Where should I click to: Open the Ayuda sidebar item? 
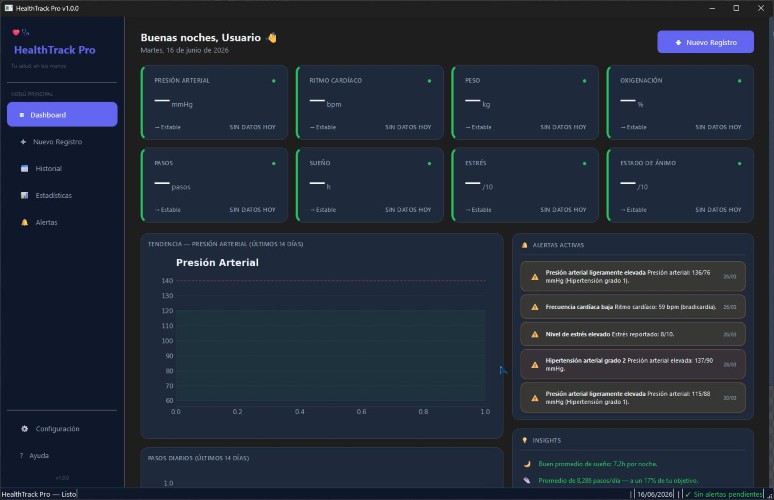[x=62, y=456]
